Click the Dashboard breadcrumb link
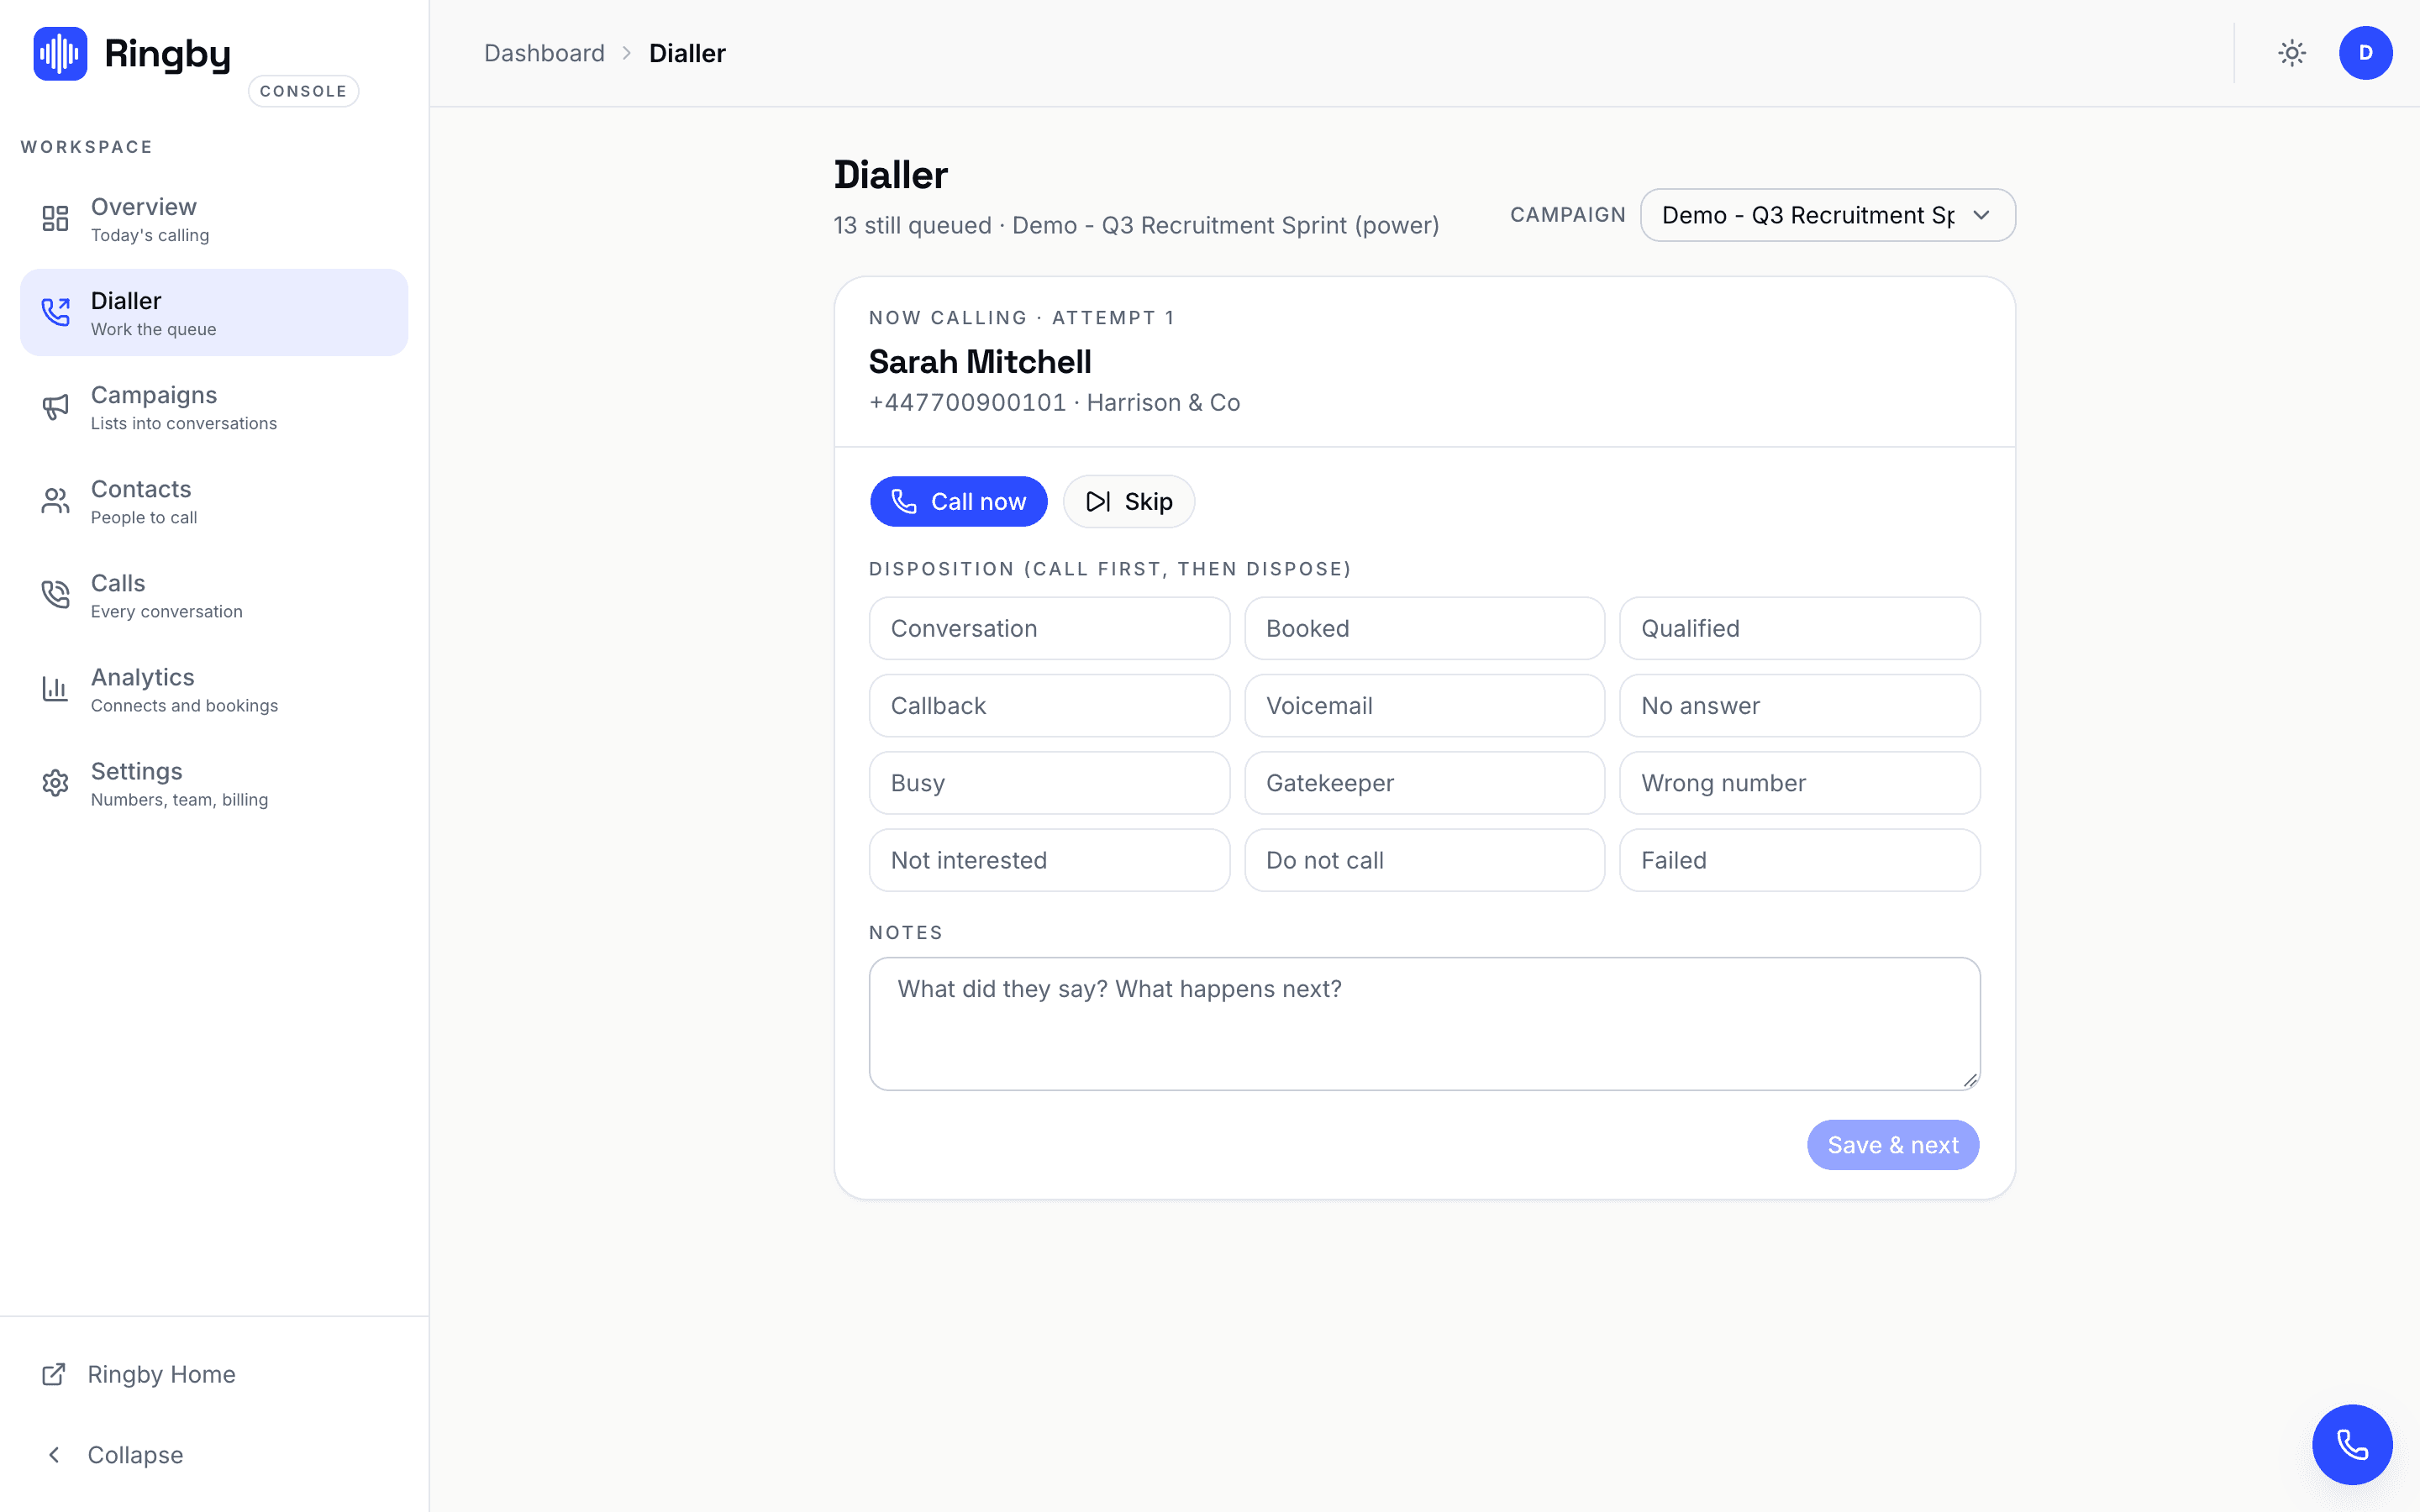2420x1512 pixels. [544, 53]
